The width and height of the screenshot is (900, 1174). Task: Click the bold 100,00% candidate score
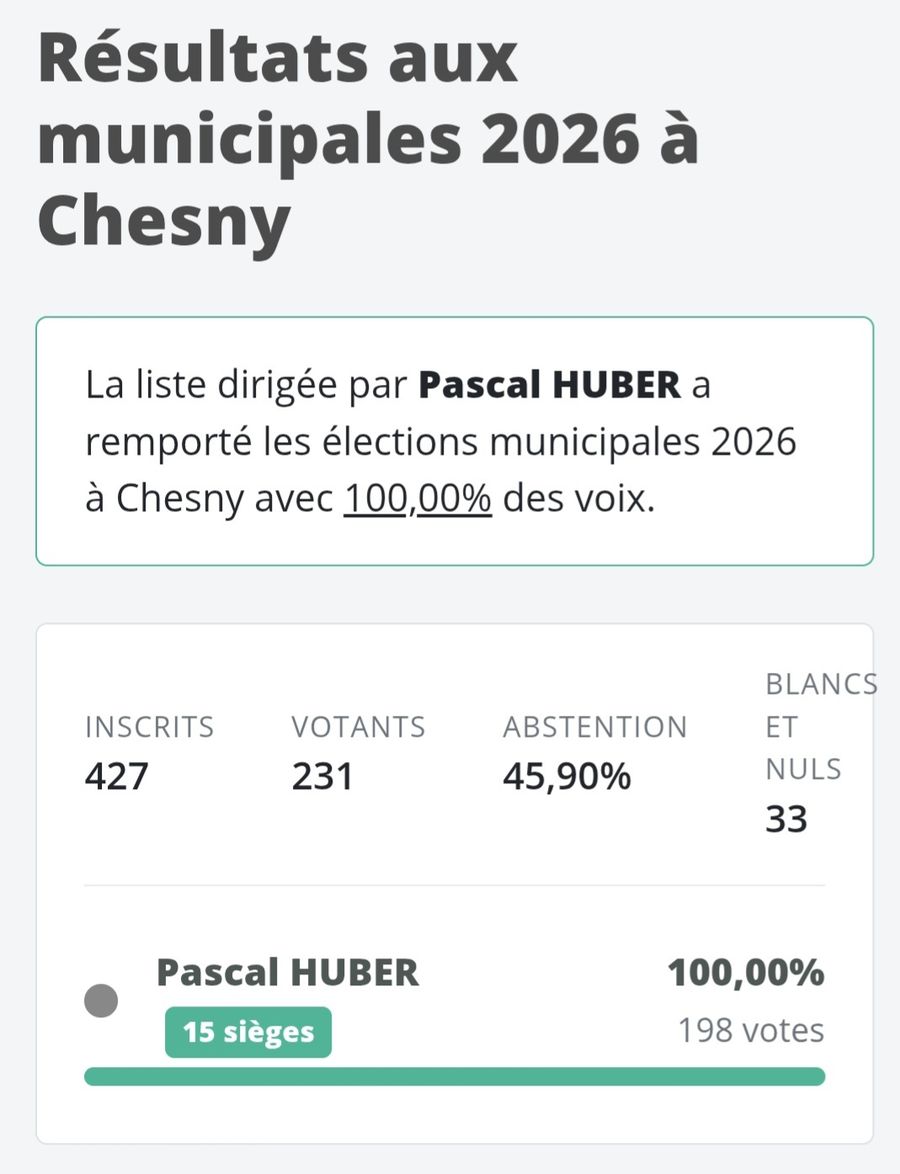point(746,972)
